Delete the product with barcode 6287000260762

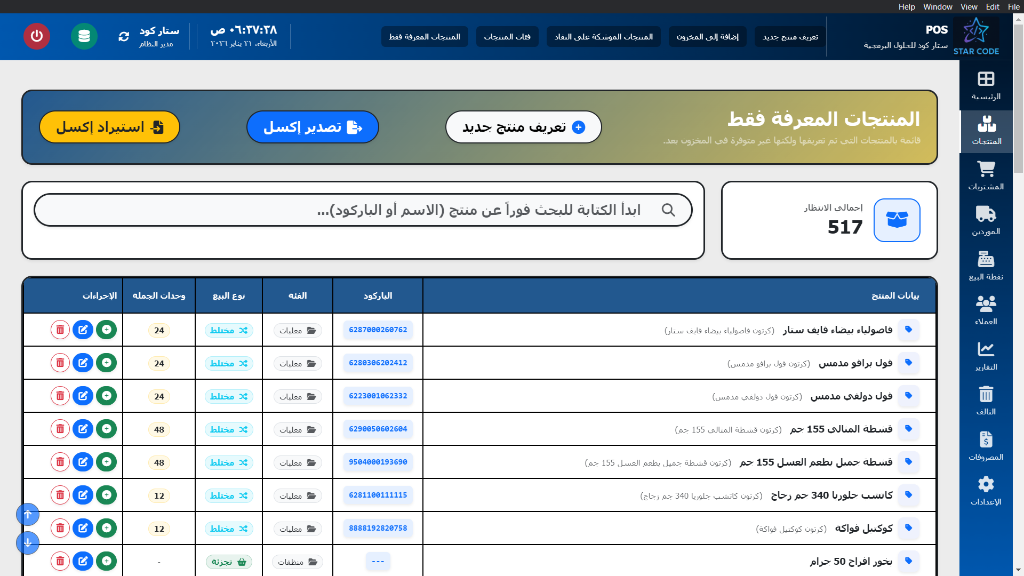[x=60, y=330]
